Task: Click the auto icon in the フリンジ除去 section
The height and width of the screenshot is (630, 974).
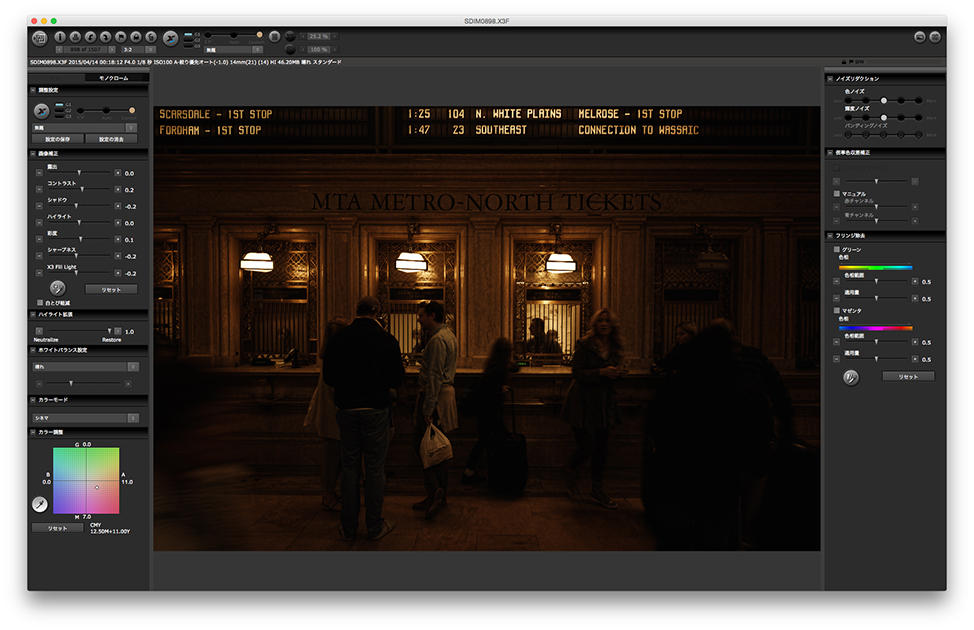Action: (851, 377)
